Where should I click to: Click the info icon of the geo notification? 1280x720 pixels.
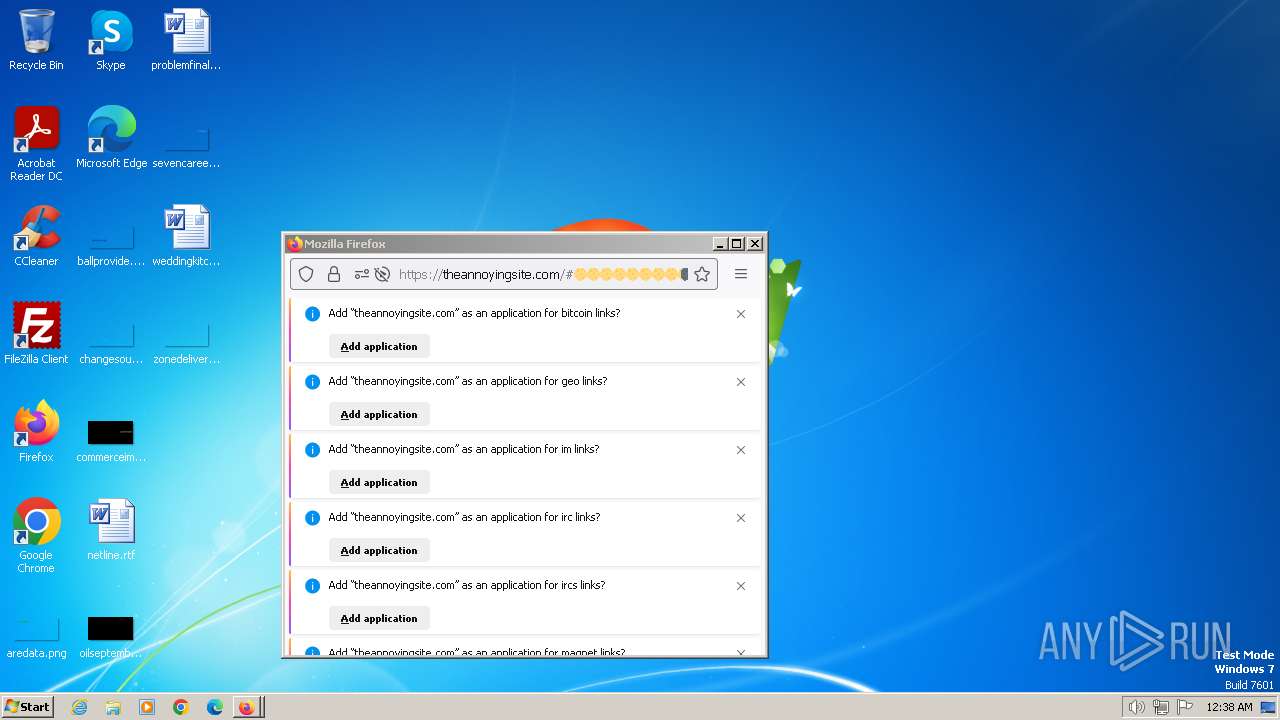pyautogui.click(x=312, y=382)
